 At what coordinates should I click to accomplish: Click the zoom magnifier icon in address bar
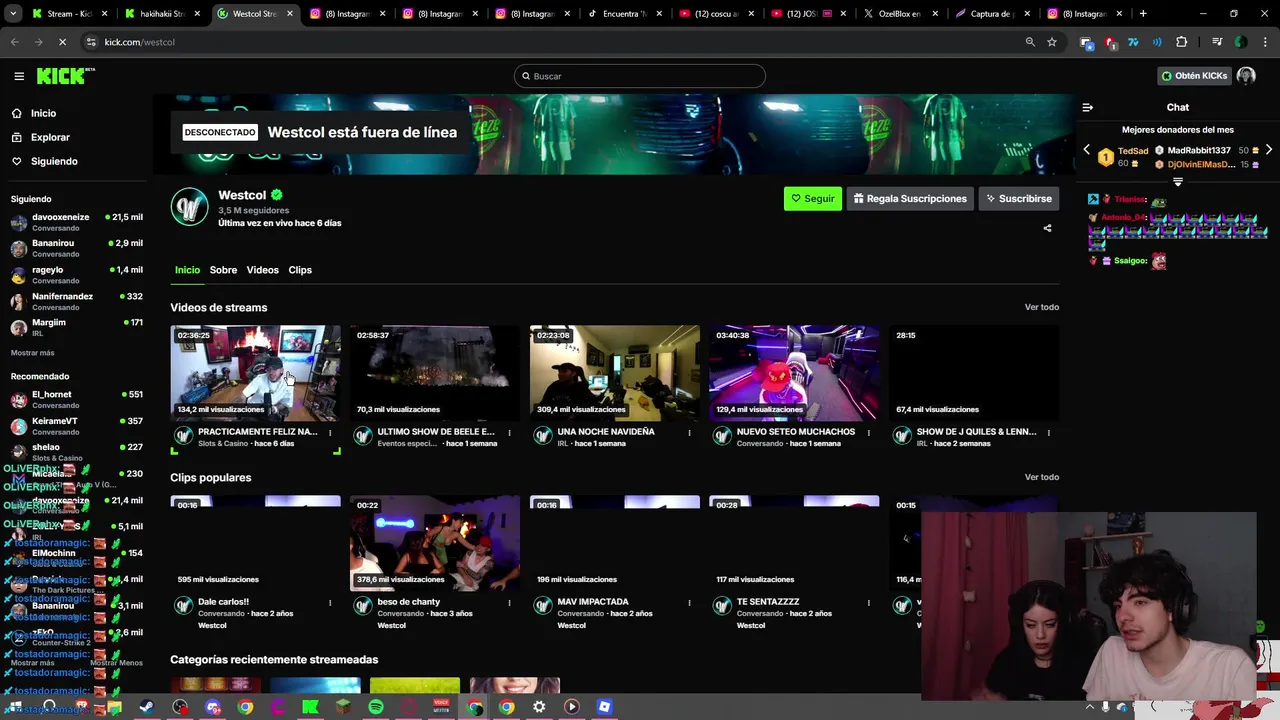click(1030, 42)
